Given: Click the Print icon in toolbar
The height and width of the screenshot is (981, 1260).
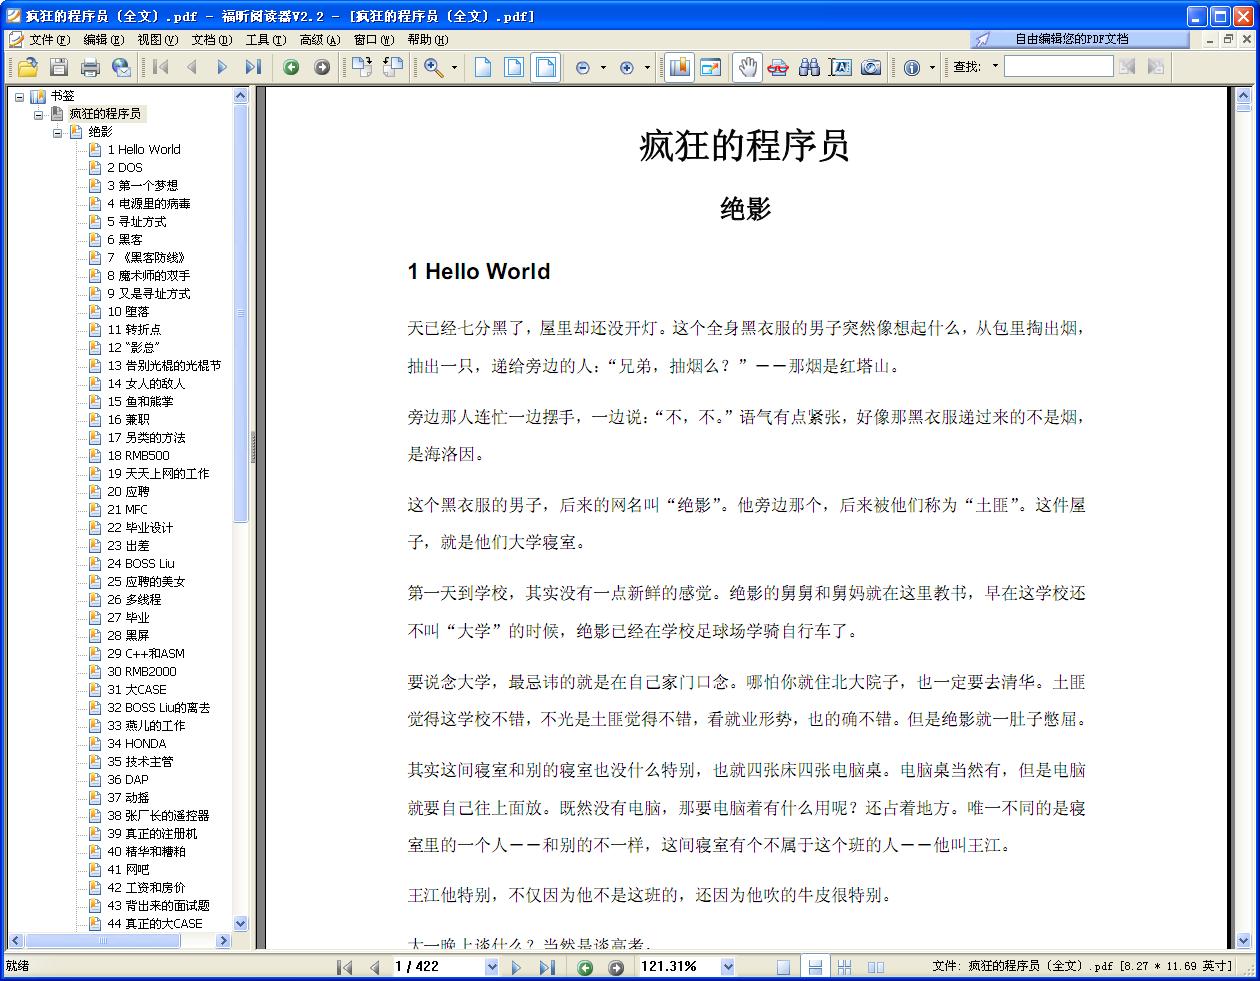Looking at the screenshot, I should click(x=90, y=67).
